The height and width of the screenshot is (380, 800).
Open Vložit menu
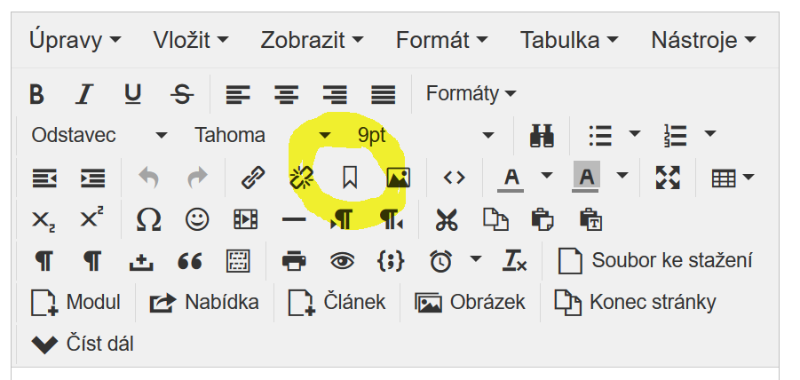[x=191, y=40]
